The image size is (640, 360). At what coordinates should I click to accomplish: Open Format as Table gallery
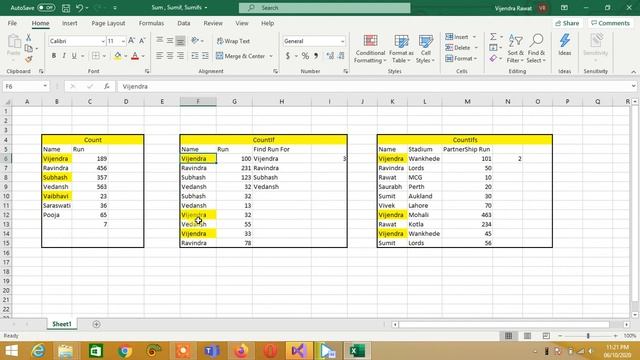tap(401, 49)
